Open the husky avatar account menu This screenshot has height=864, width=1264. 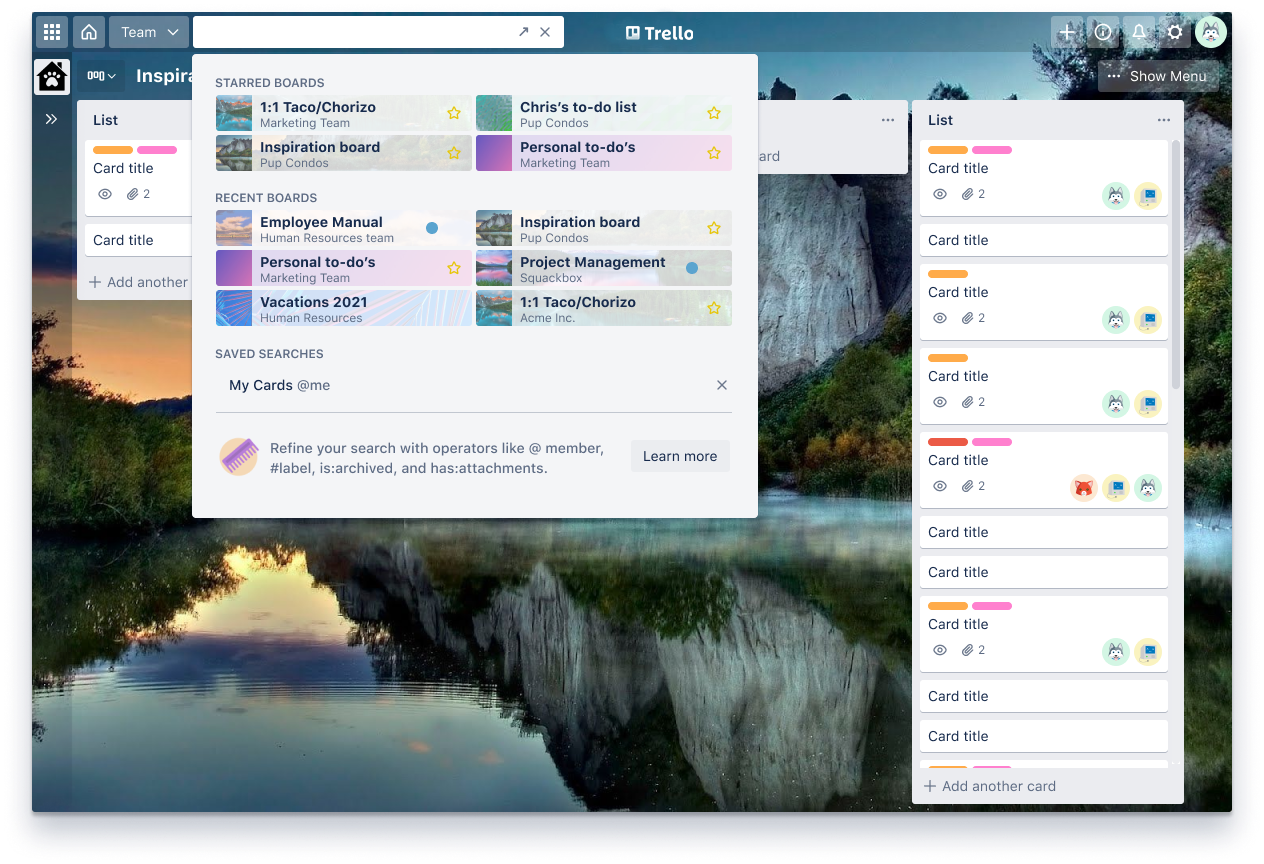(1211, 31)
